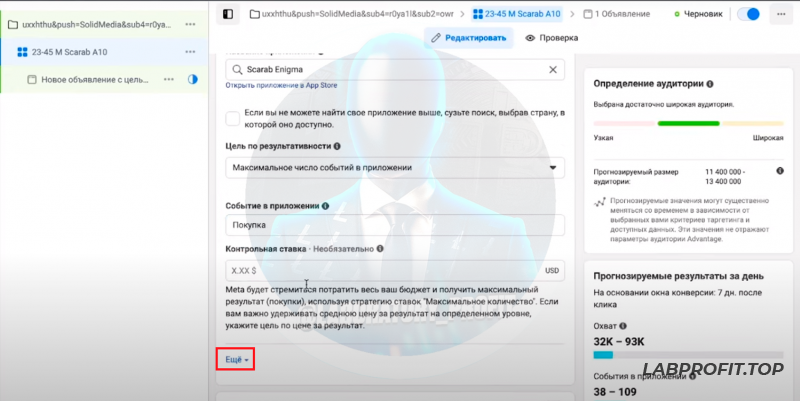Click info icon next to Событие в приложении

point(326,206)
